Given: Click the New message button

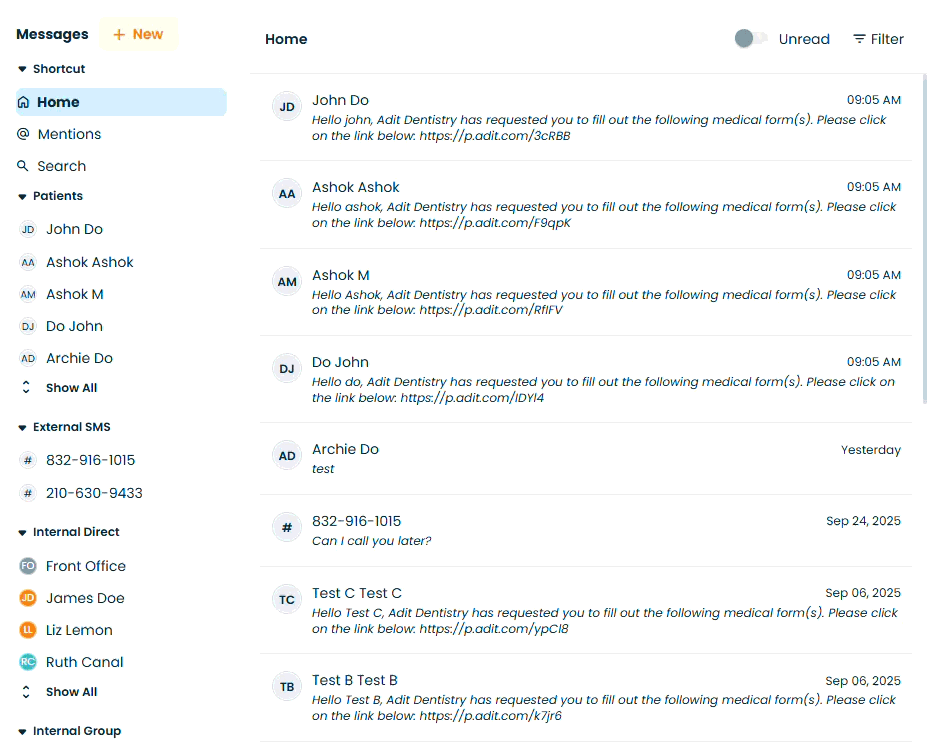Looking at the screenshot, I should click(138, 34).
